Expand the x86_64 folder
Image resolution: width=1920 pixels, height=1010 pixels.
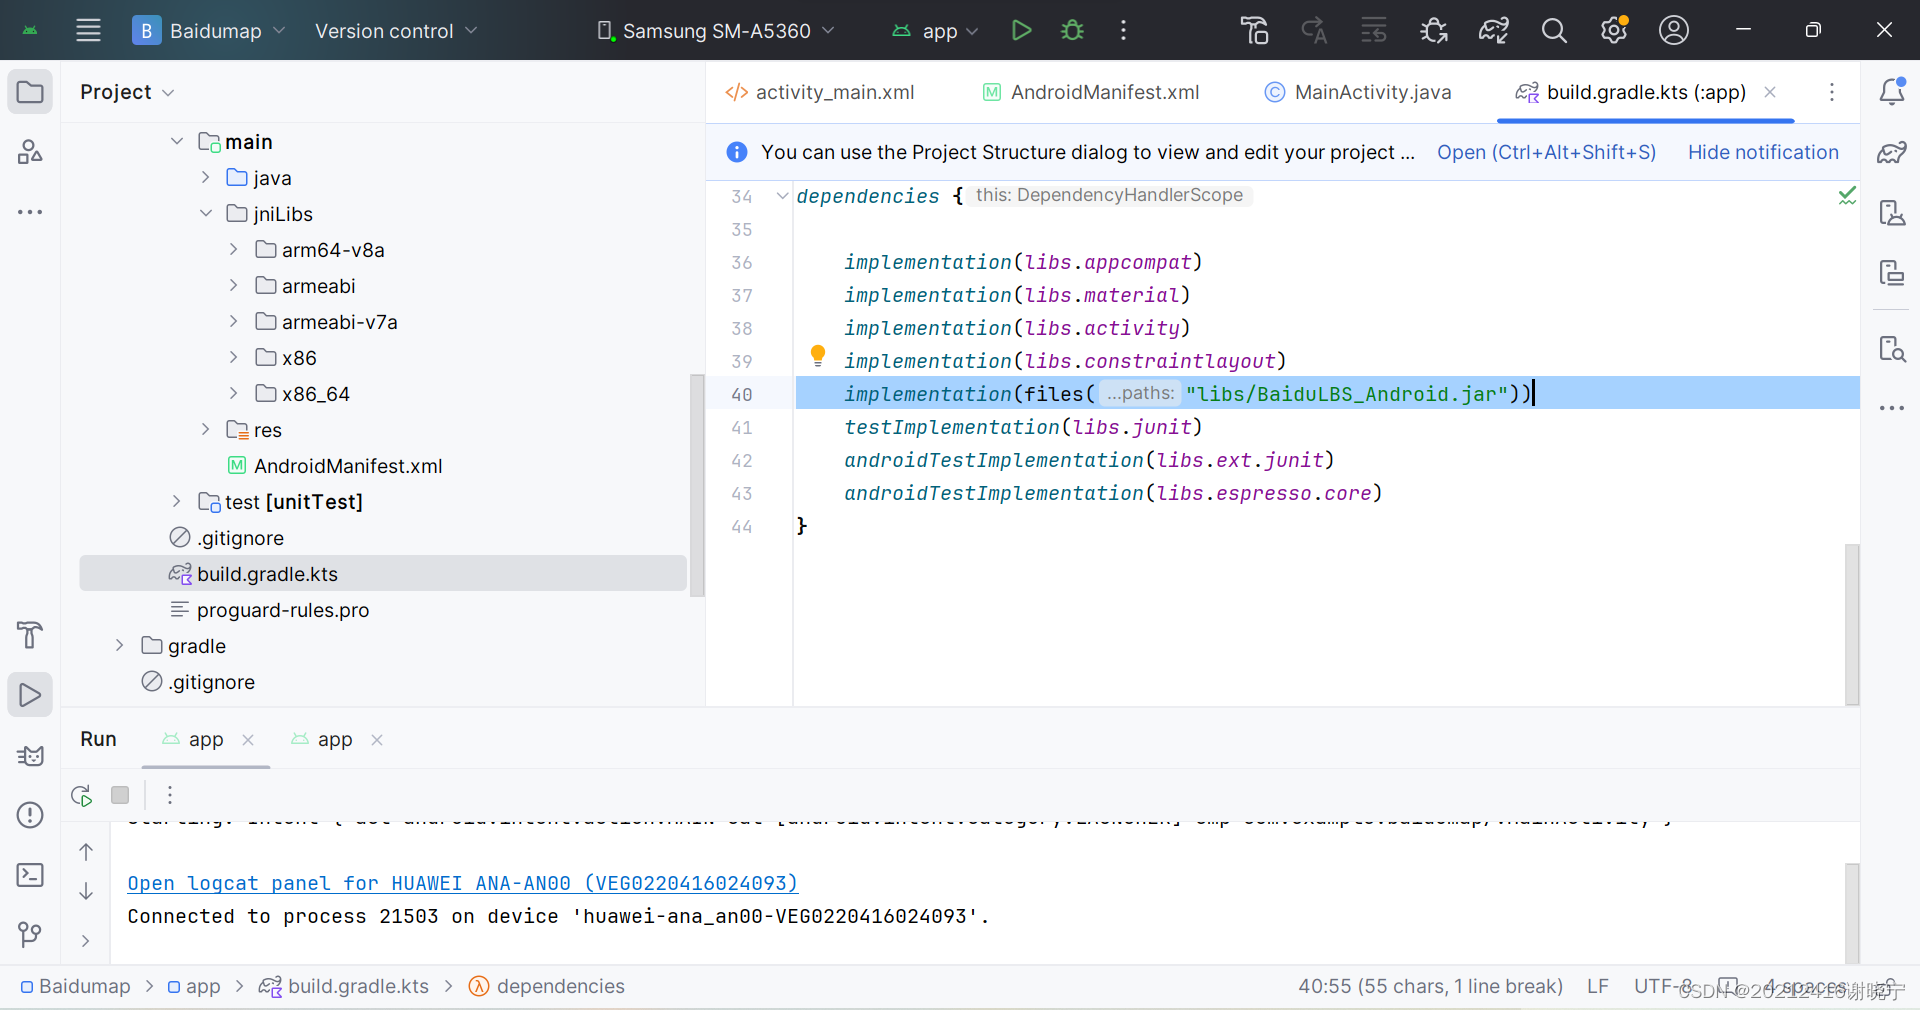point(234,393)
